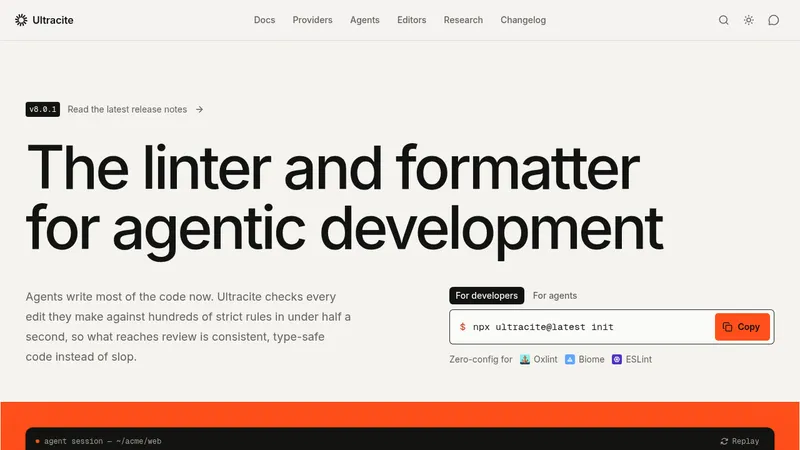This screenshot has width=800, height=450.
Task: Click the dollar prompt symbol
Action: point(462,327)
